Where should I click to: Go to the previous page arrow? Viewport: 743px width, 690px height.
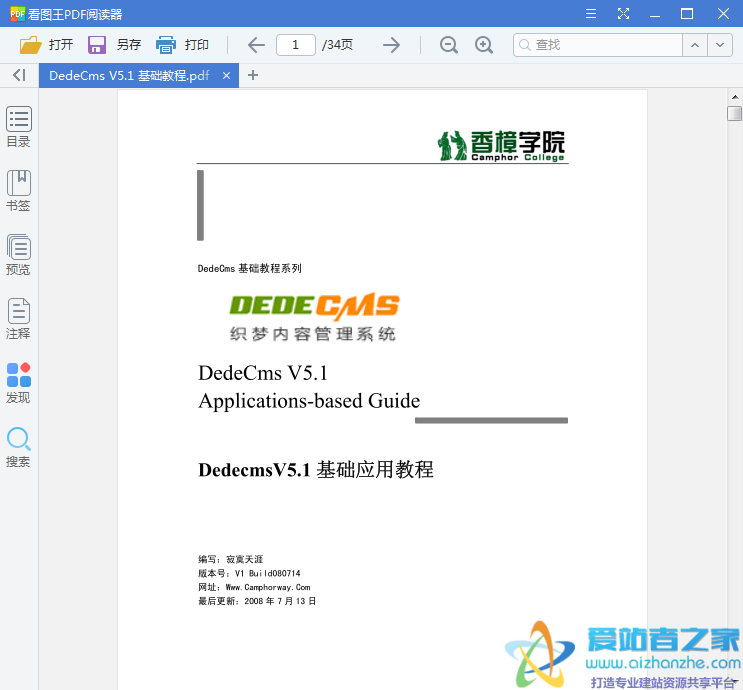[256, 45]
